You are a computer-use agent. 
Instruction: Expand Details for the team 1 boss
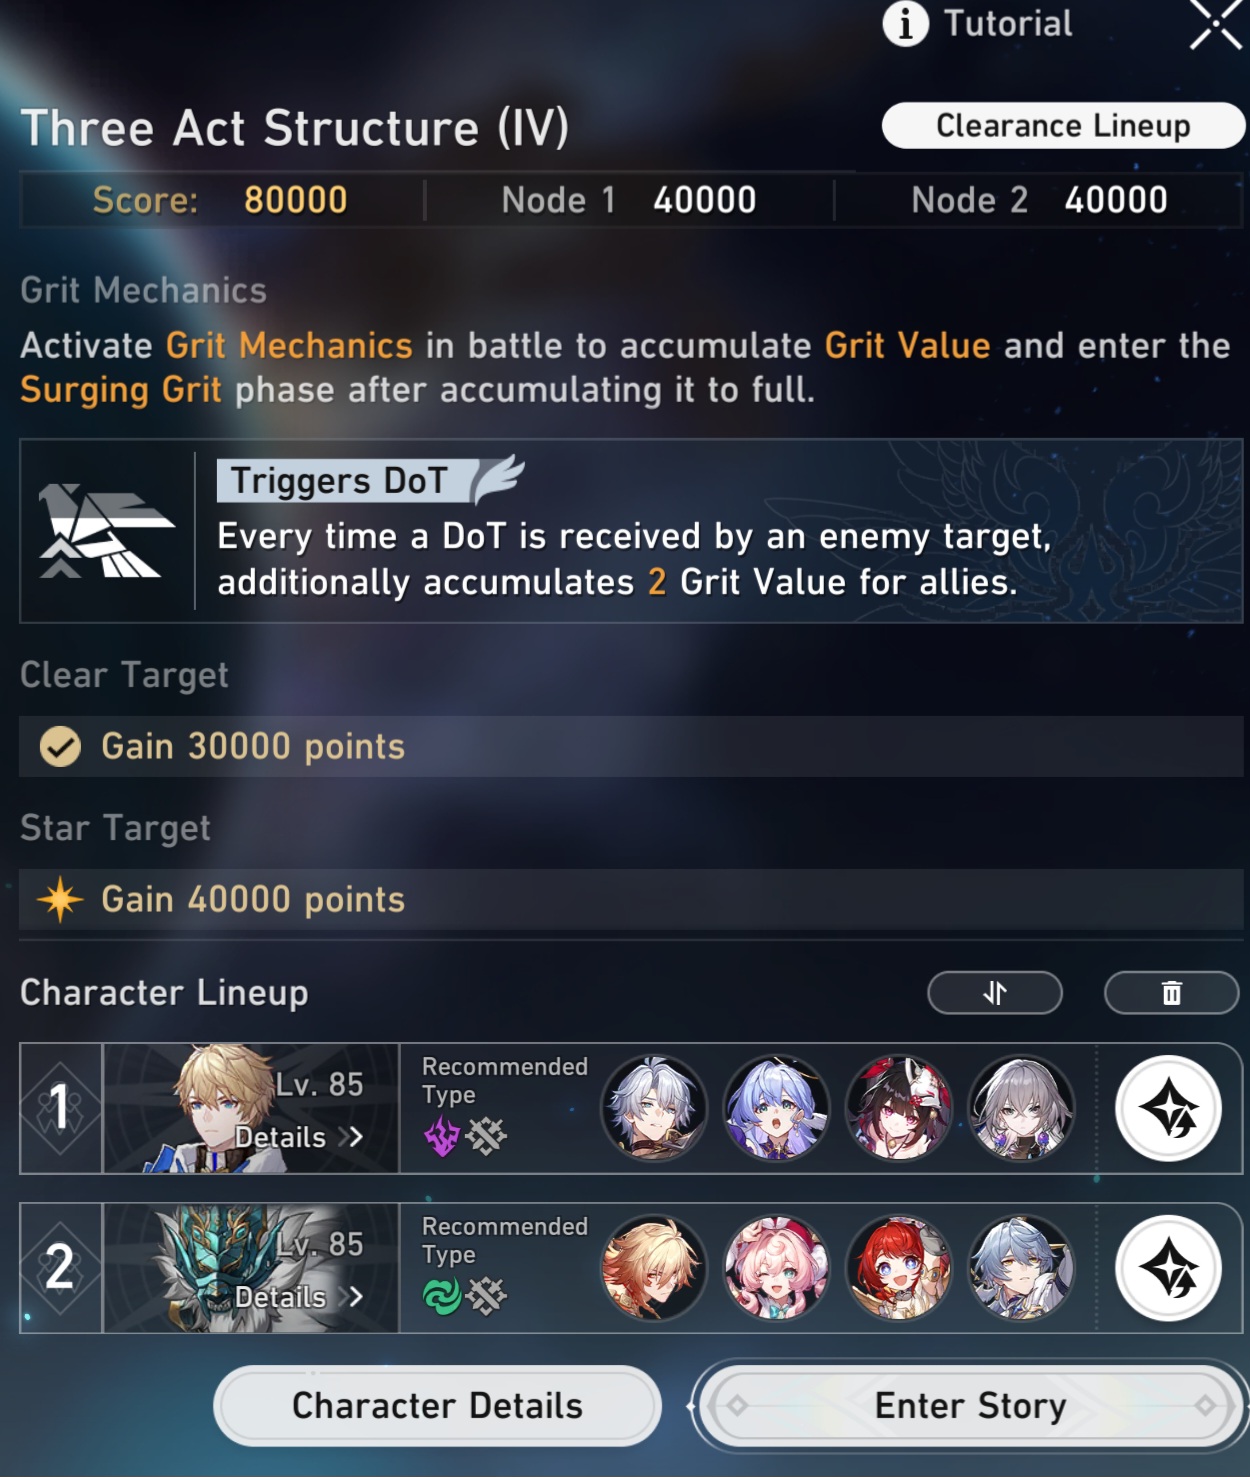click(298, 1137)
